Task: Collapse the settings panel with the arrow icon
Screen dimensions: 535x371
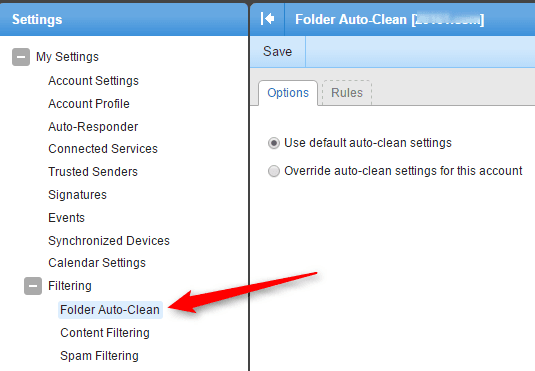Action: 267,19
